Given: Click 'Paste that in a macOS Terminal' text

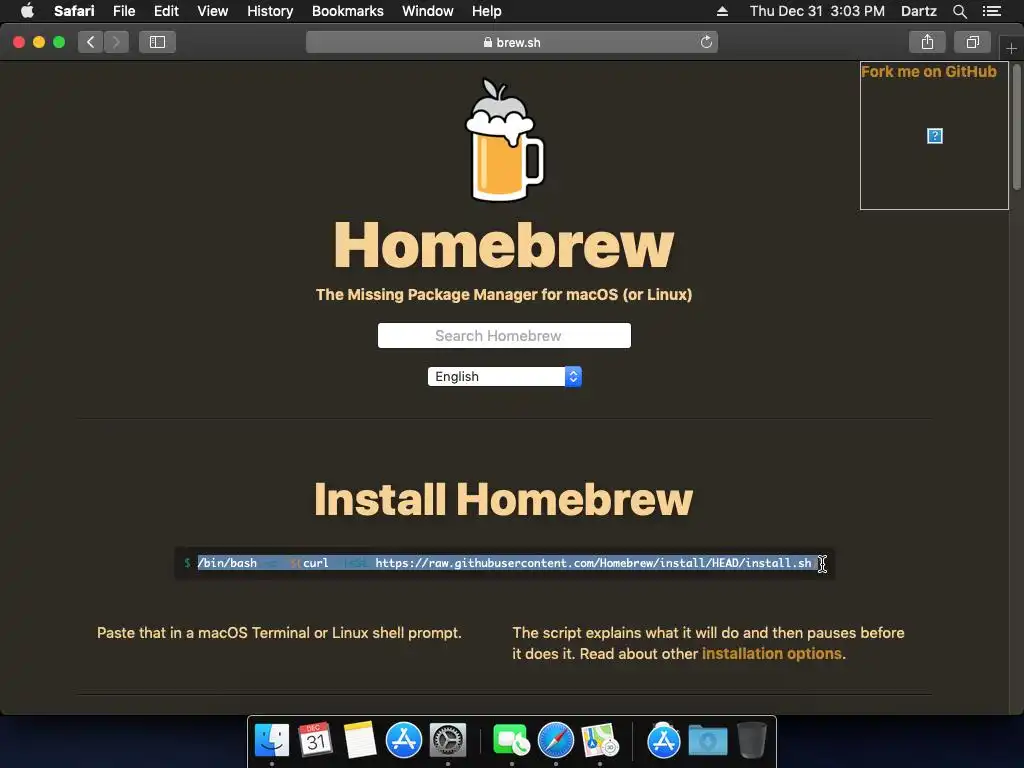Looking at the screenshot, I should [x=279, y=633].
